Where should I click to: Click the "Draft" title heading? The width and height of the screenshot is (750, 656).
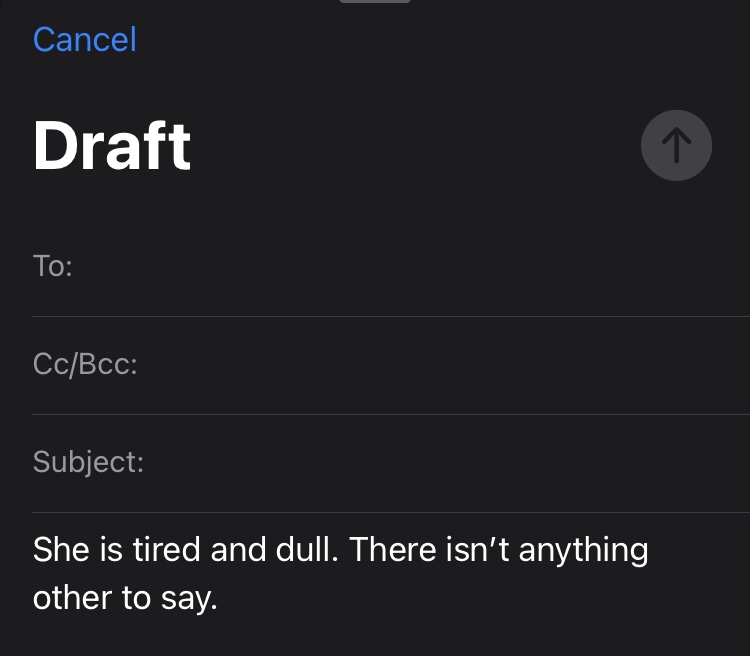[x=112, y=146]
